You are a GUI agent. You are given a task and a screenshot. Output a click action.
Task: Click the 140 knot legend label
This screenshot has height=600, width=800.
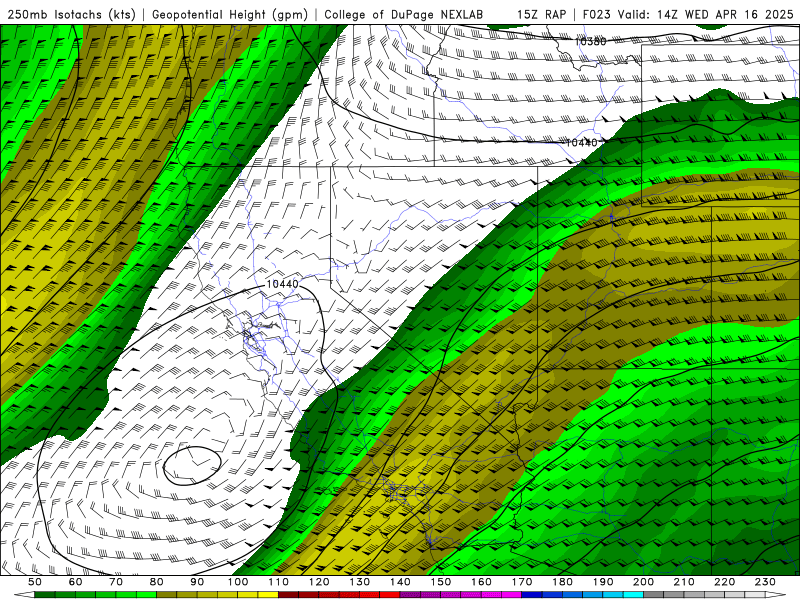(400, 582)
